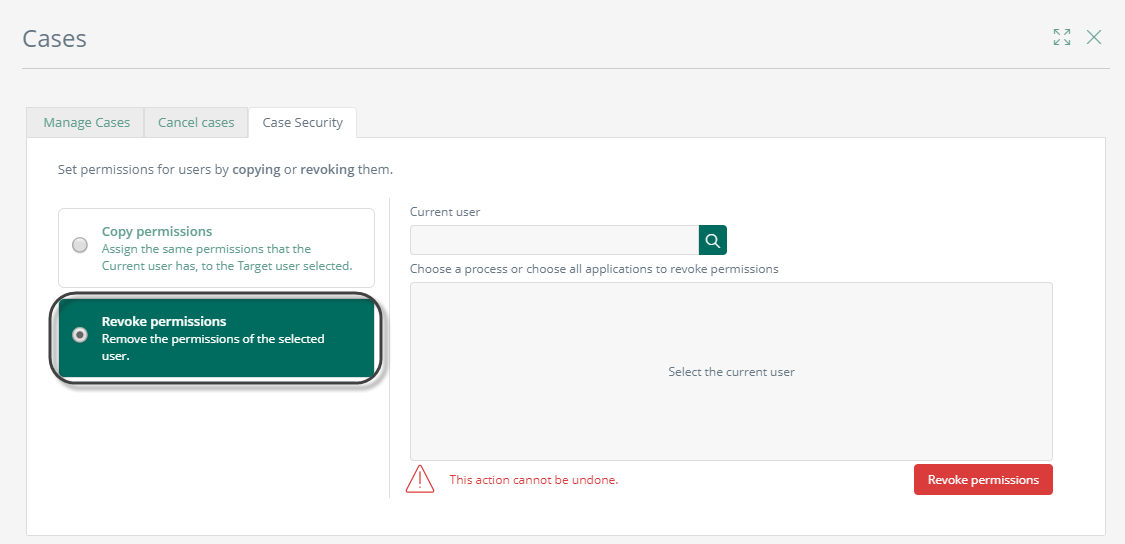Focus the Current user input field
Screen dimensions: 1125x544
click(x=555, y=240)
